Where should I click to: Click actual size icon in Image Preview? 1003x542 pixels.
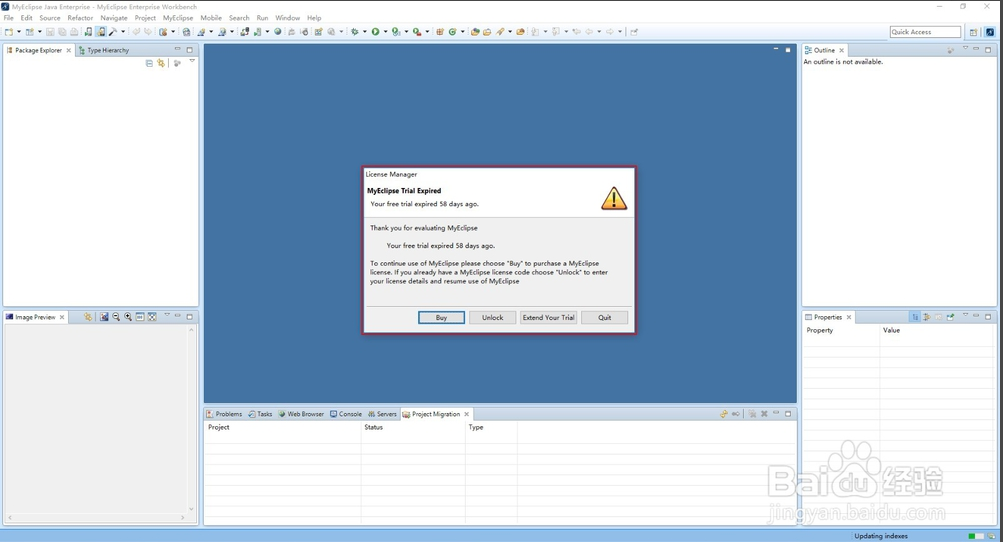click(140, 317)
